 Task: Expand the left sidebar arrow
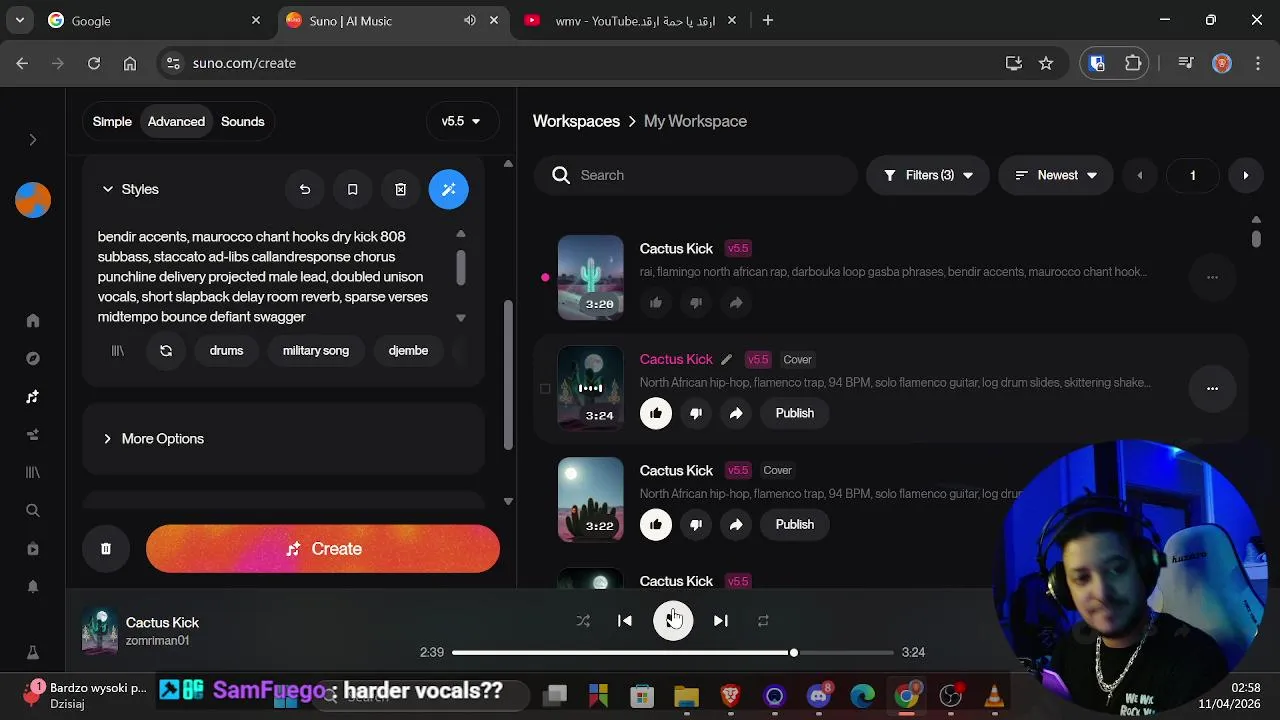[x=32, y=140]
